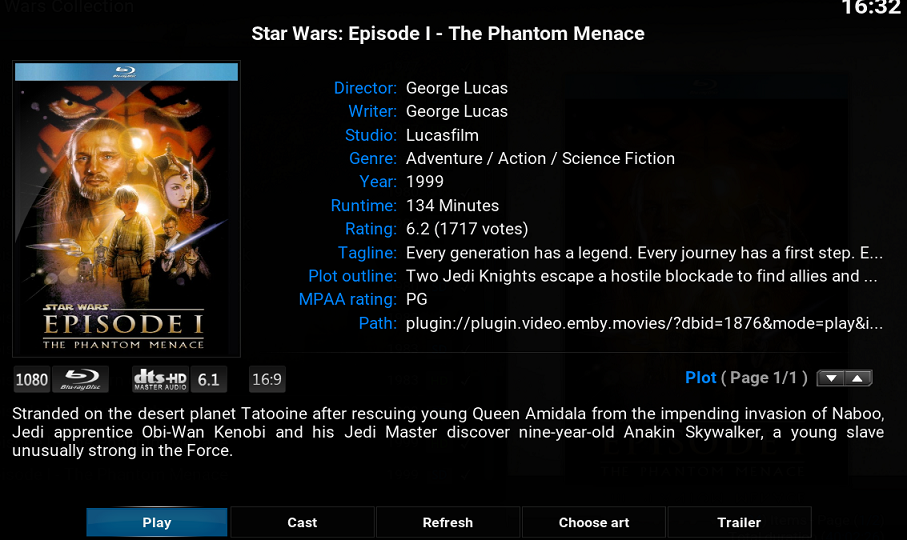
Task: Click the 1080 resolution flag icon
Action: (32, 380)
